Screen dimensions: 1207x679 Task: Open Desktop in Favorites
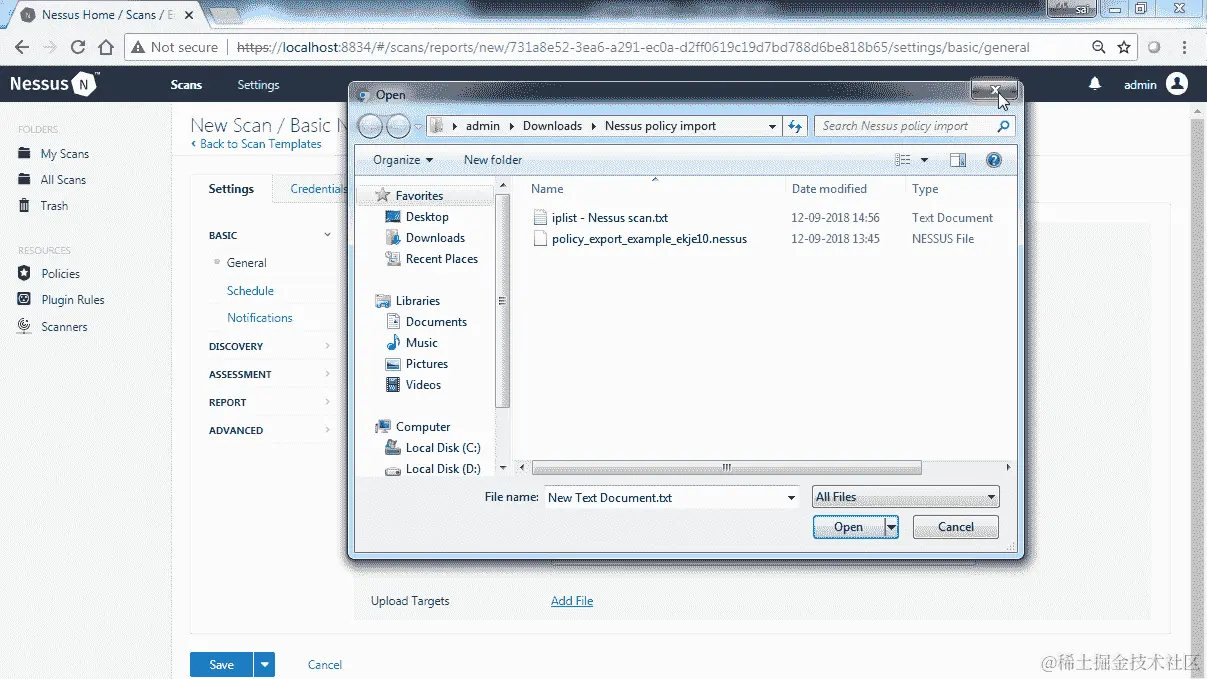(417, 217)
